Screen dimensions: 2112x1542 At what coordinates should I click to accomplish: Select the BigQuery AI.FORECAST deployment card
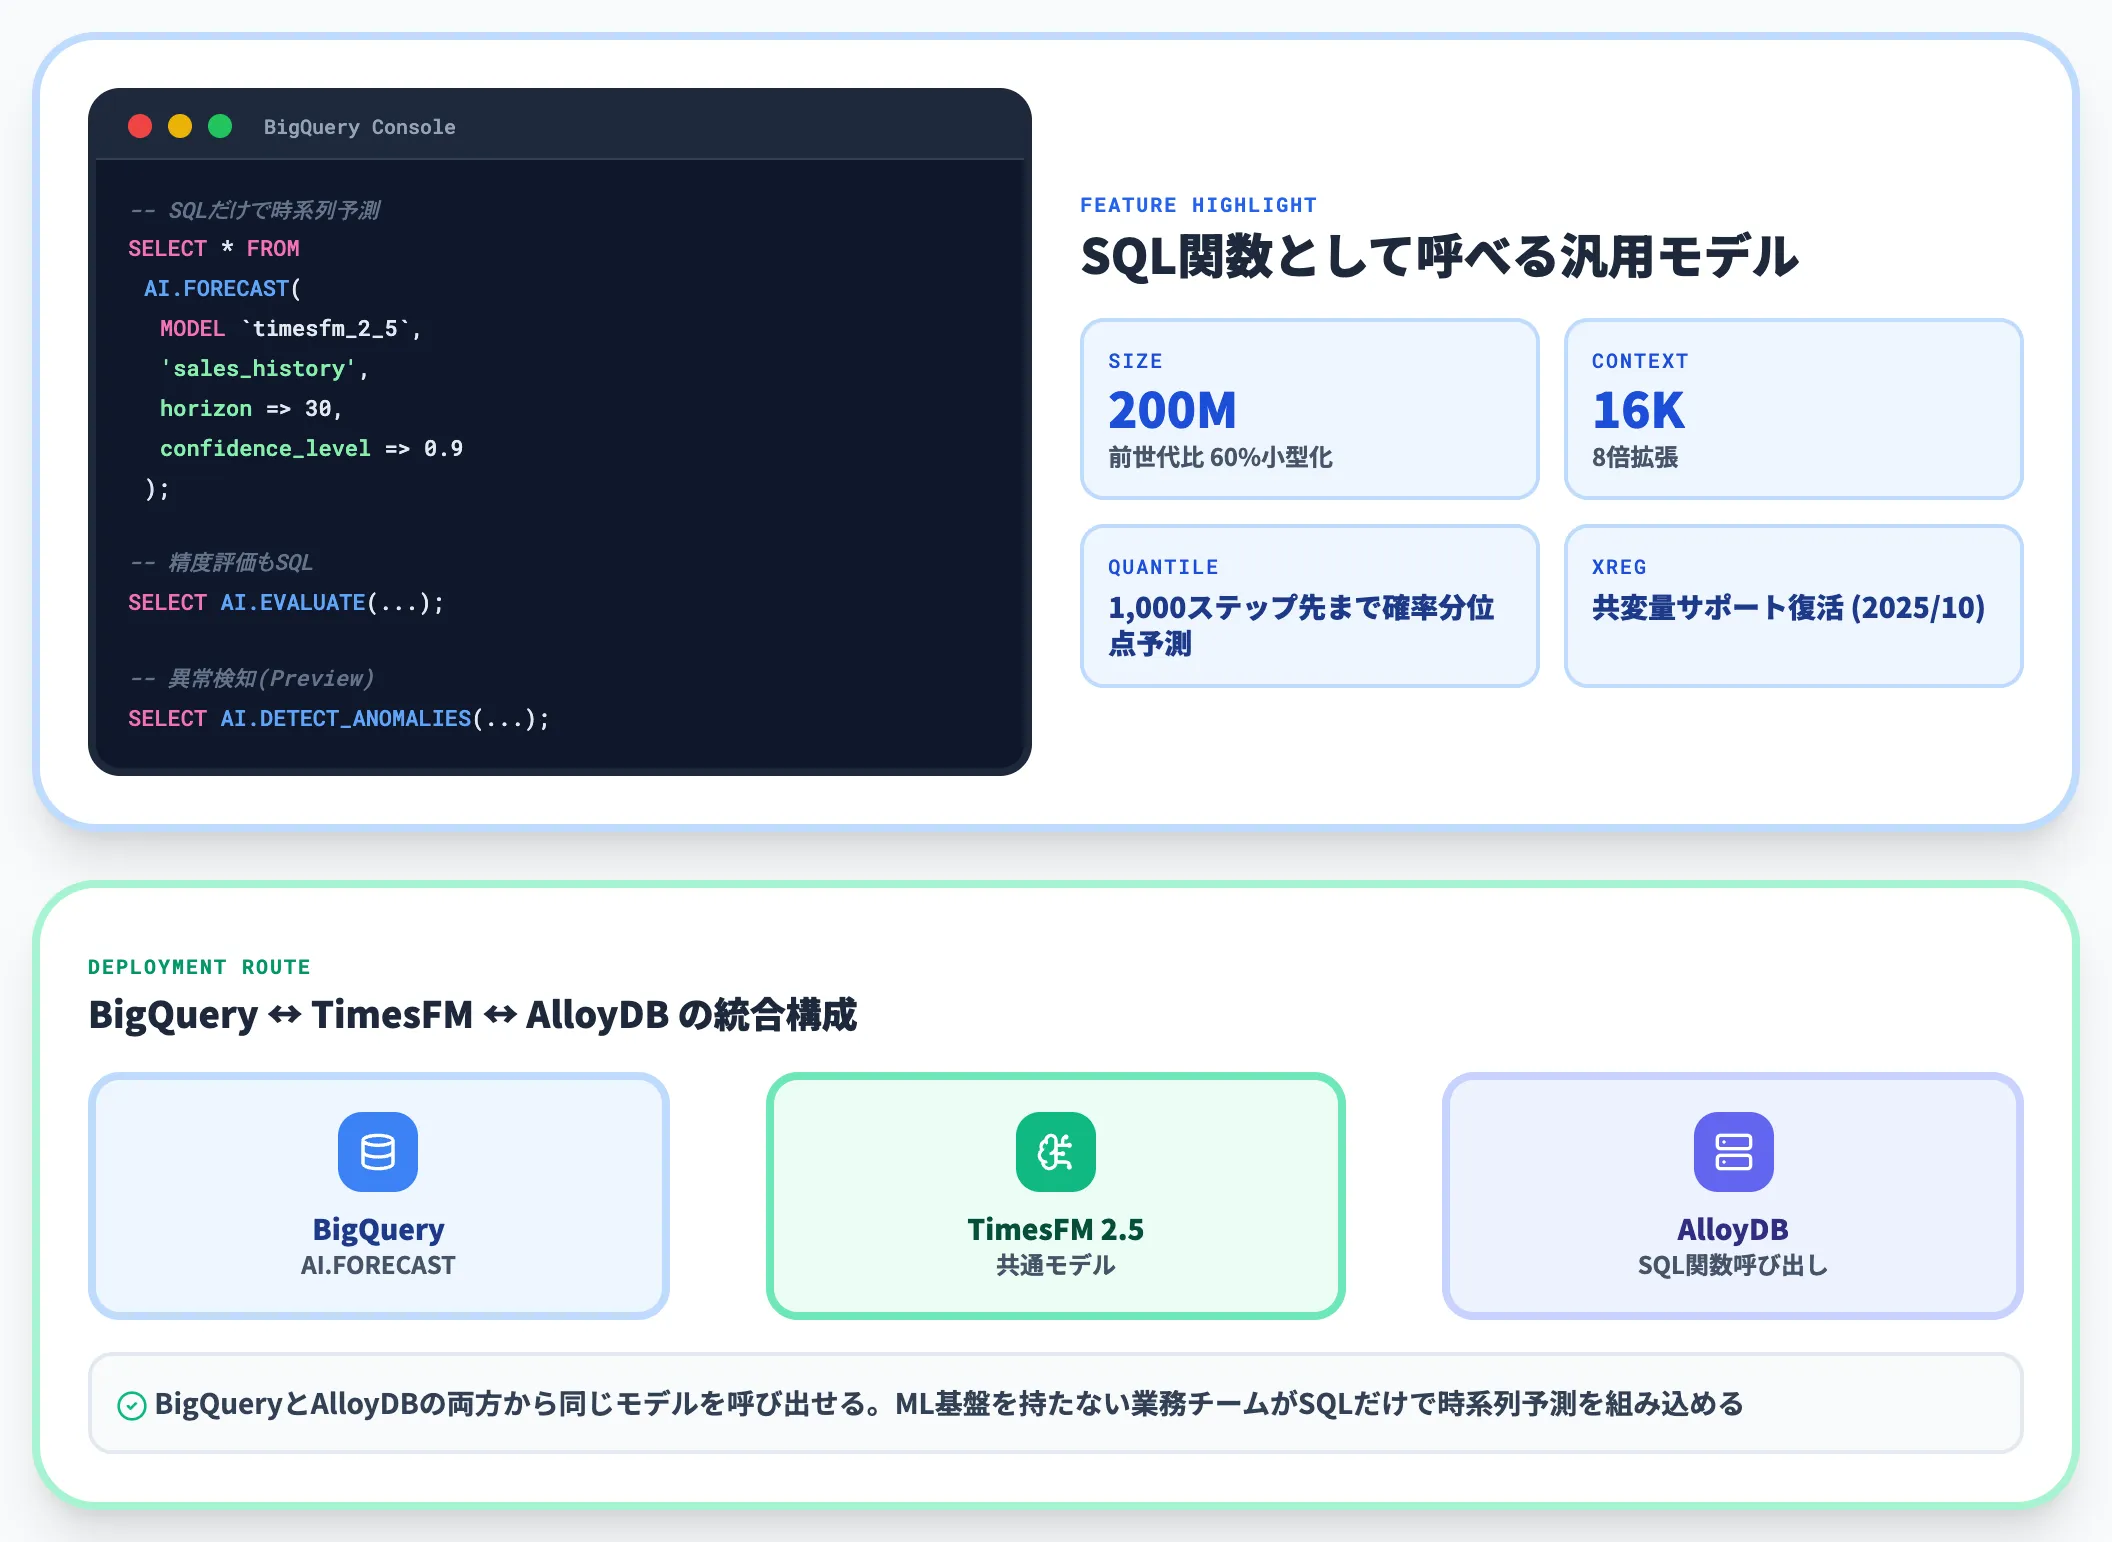click(x=378, y=1196)
